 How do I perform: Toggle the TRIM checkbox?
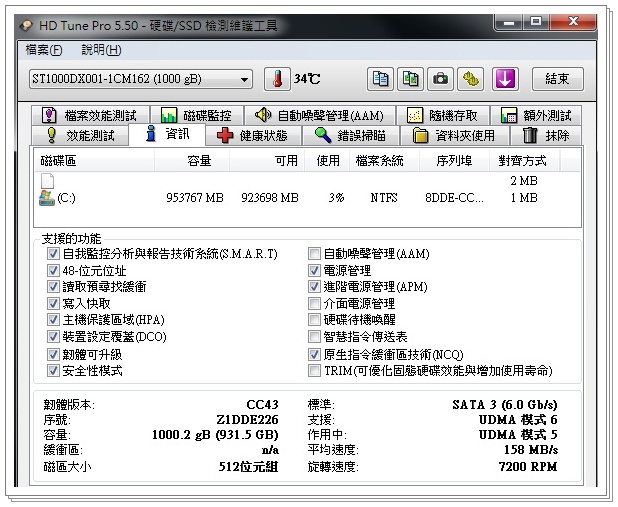tap(314, 371)
